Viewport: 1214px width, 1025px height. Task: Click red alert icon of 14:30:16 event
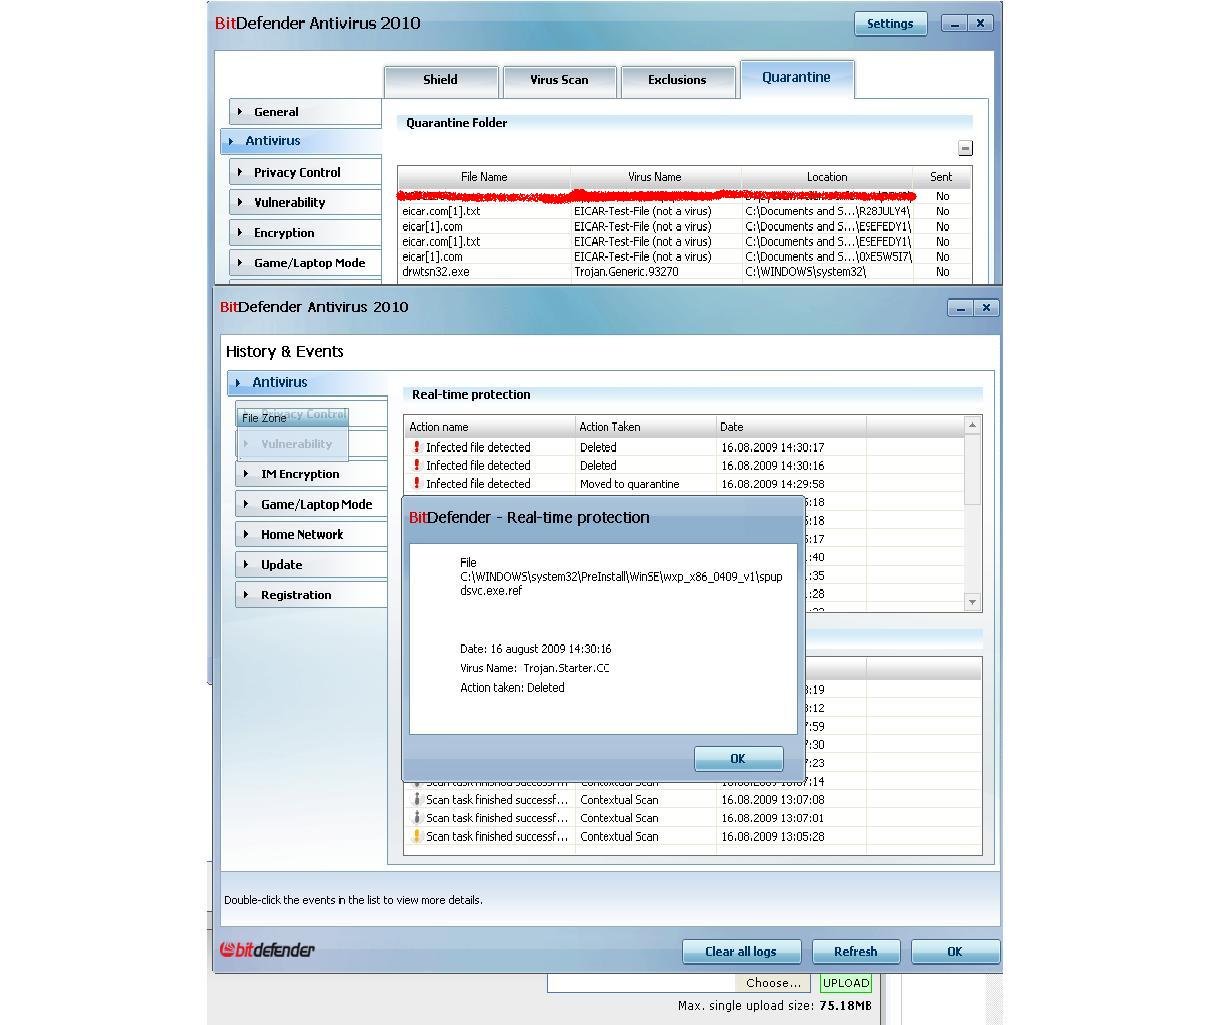point(416,466)
